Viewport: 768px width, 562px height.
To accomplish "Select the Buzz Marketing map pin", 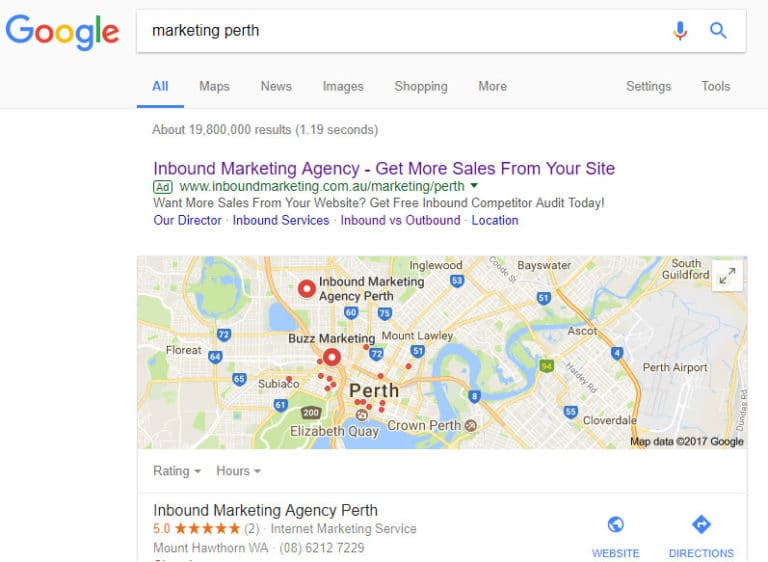I will (x=332, y=357).
